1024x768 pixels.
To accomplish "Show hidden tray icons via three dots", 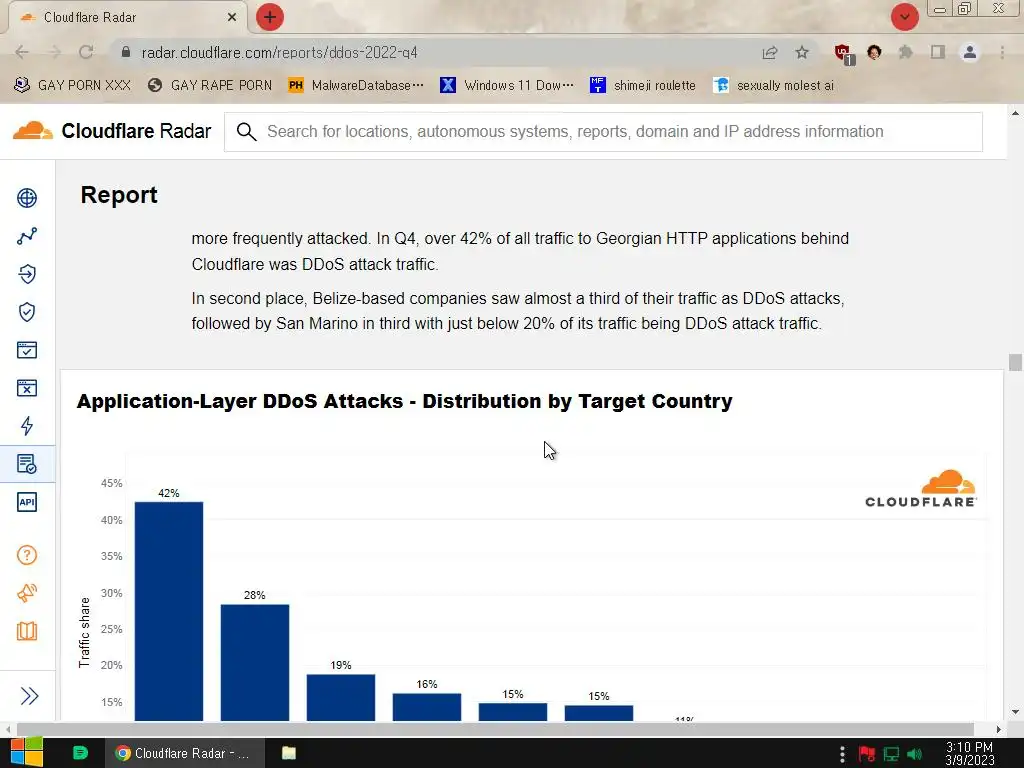I will coord(842,754).
